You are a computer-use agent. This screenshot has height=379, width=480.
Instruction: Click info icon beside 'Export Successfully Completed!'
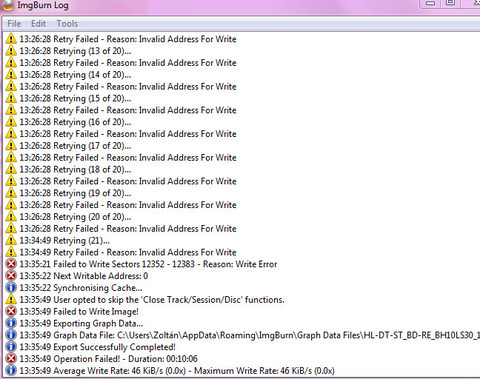coord(11,347)
